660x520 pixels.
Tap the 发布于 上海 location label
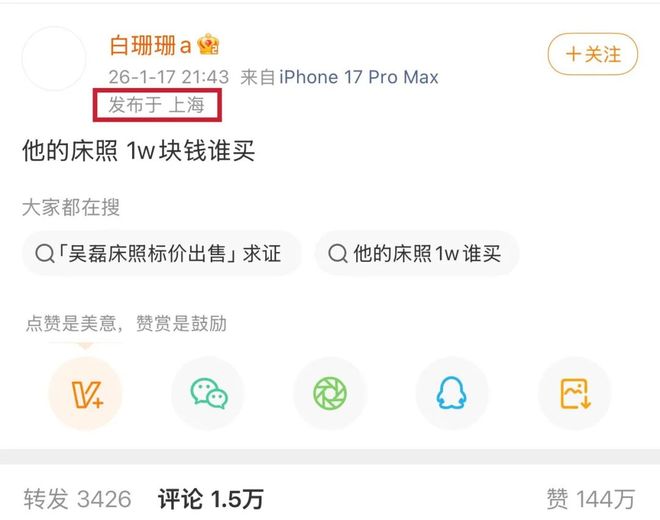(157, 105)
